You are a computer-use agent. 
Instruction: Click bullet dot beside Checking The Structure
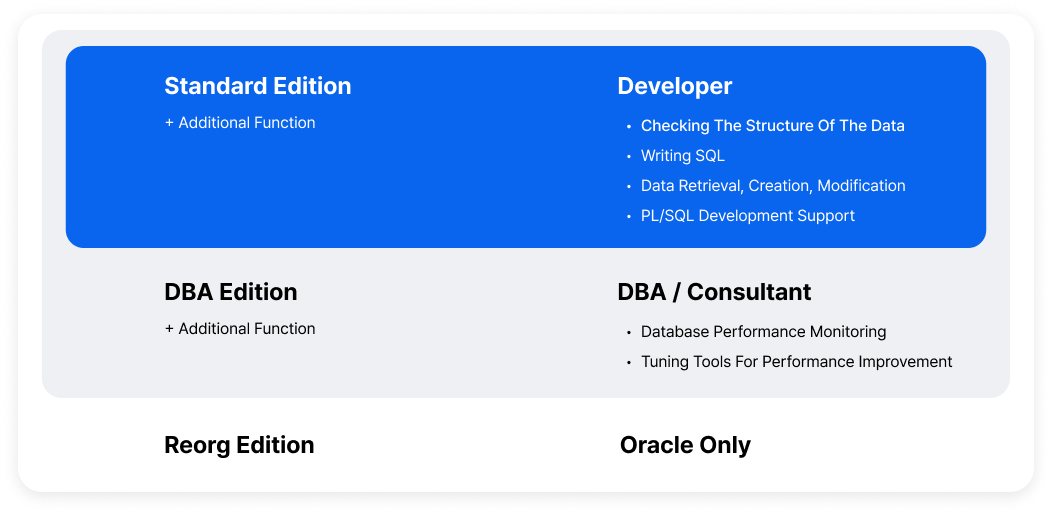point(629,127)
